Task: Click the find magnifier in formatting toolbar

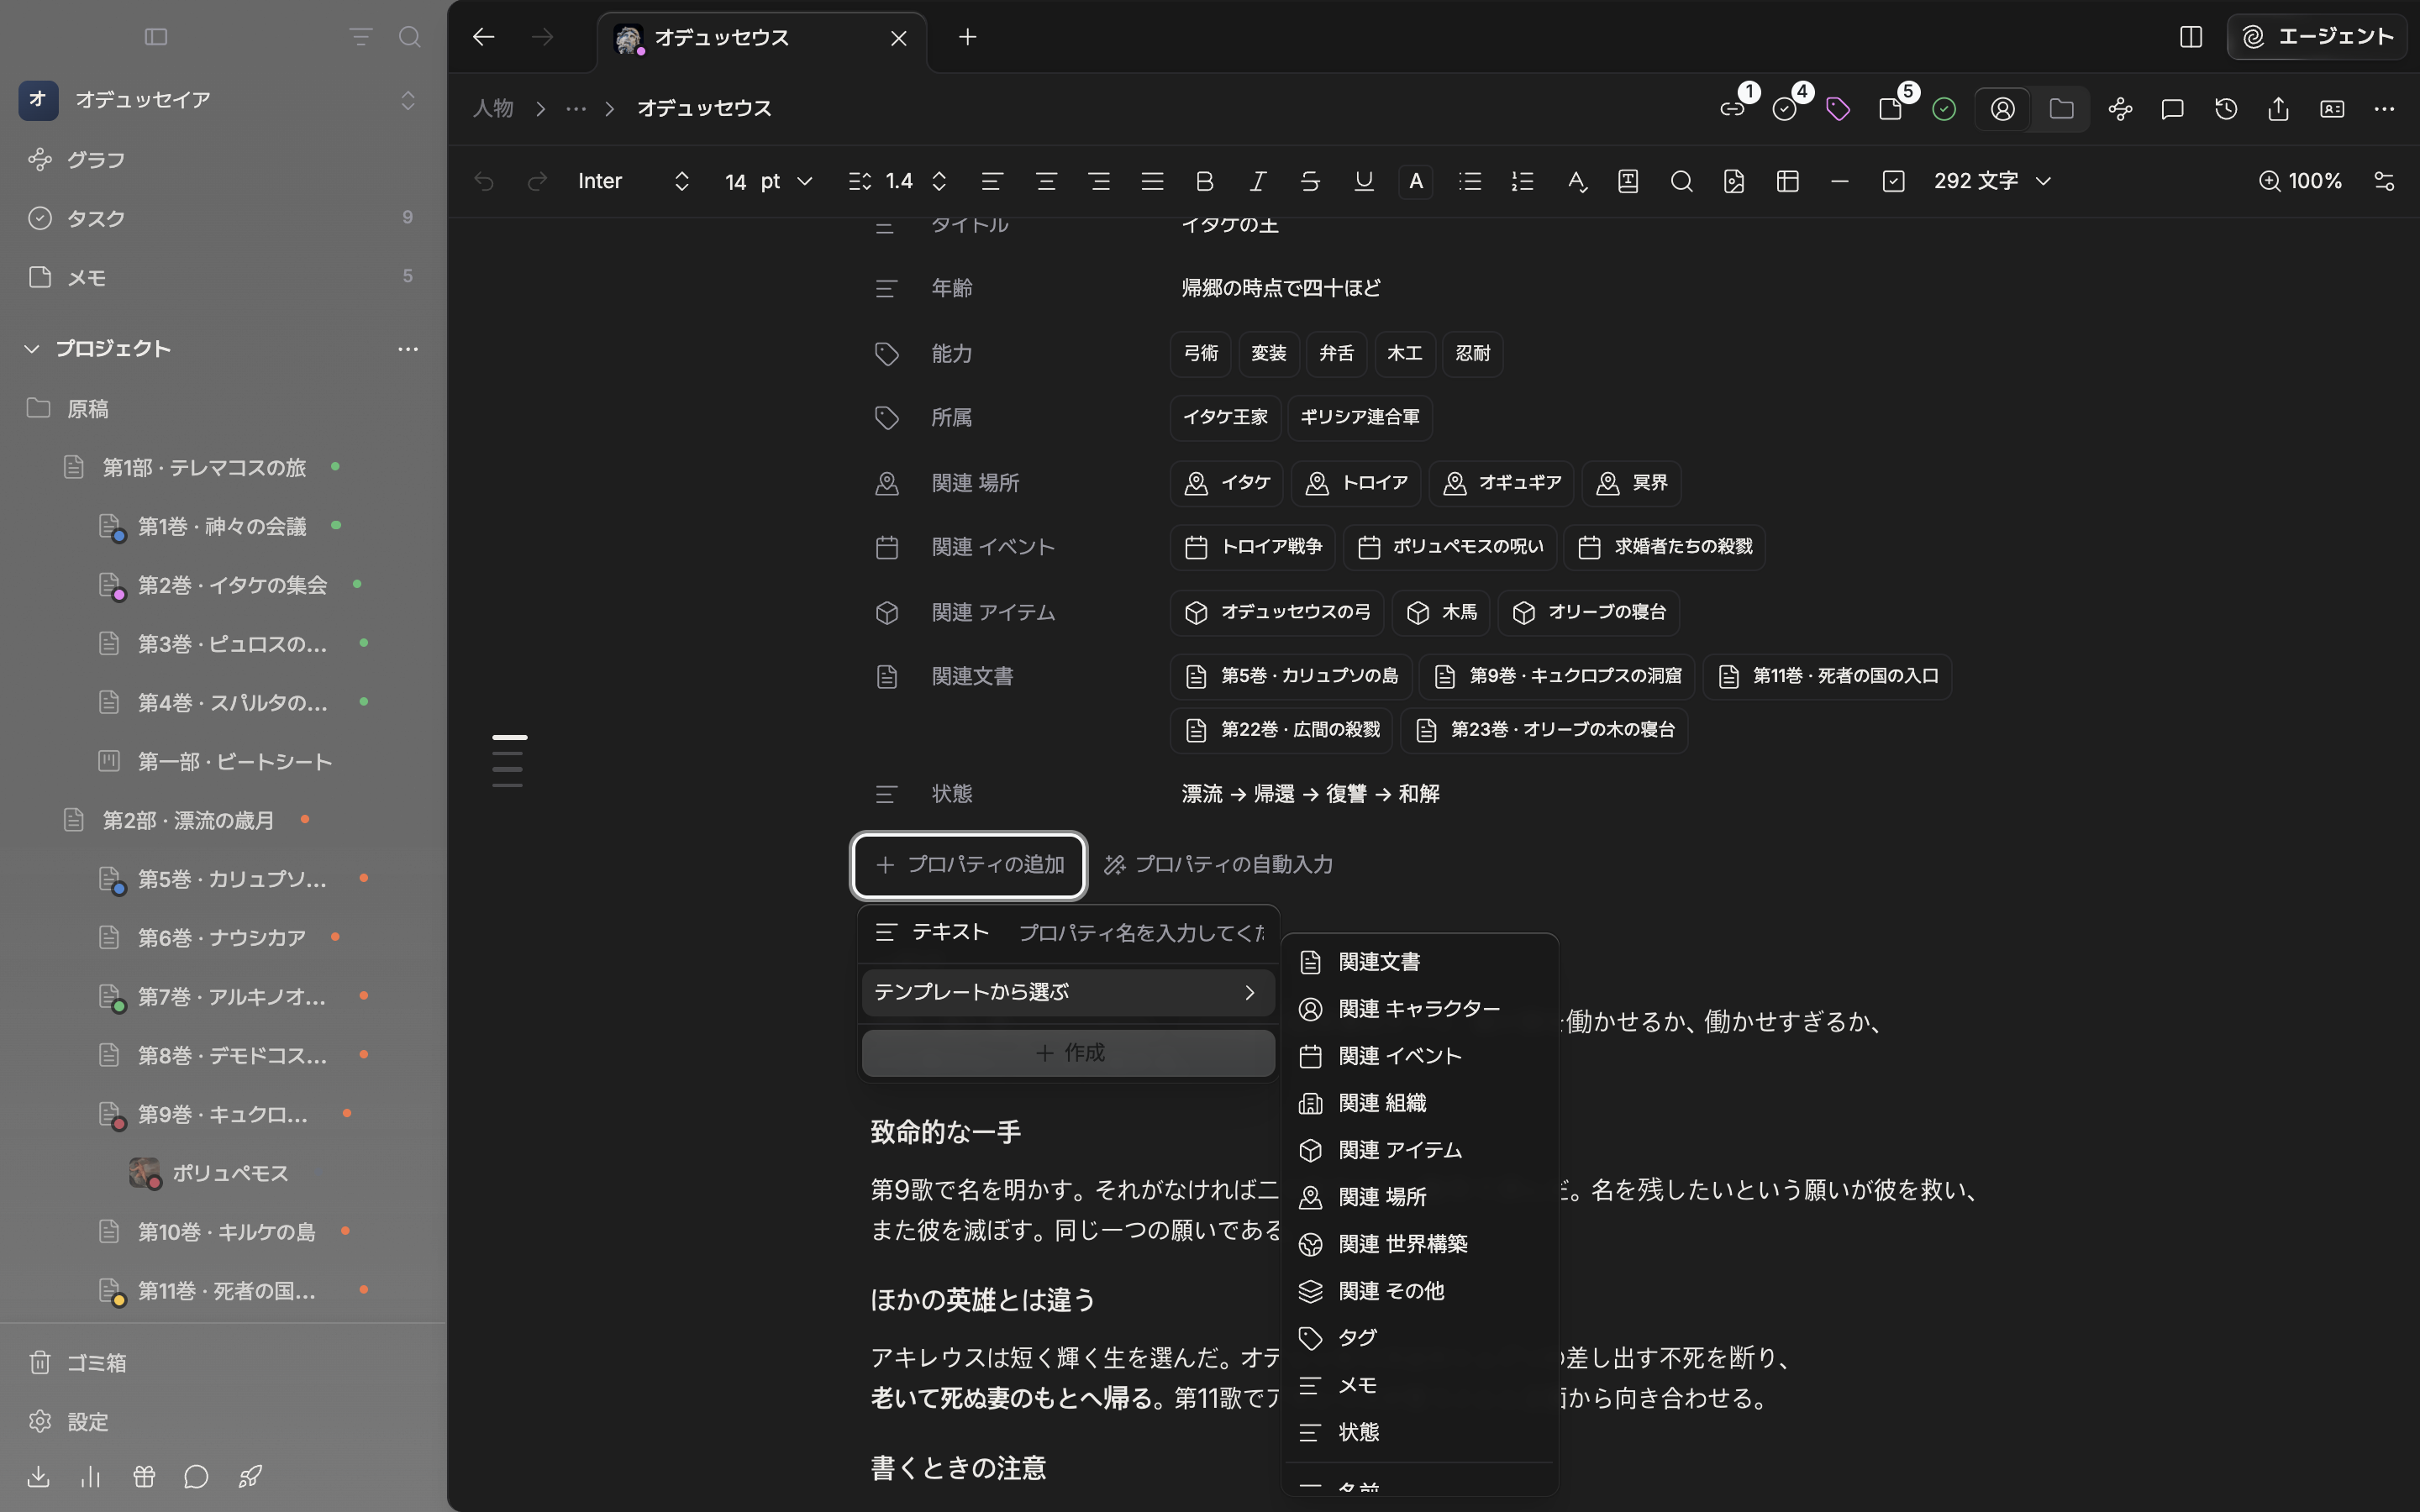Action: click(x=1682, y=181)
